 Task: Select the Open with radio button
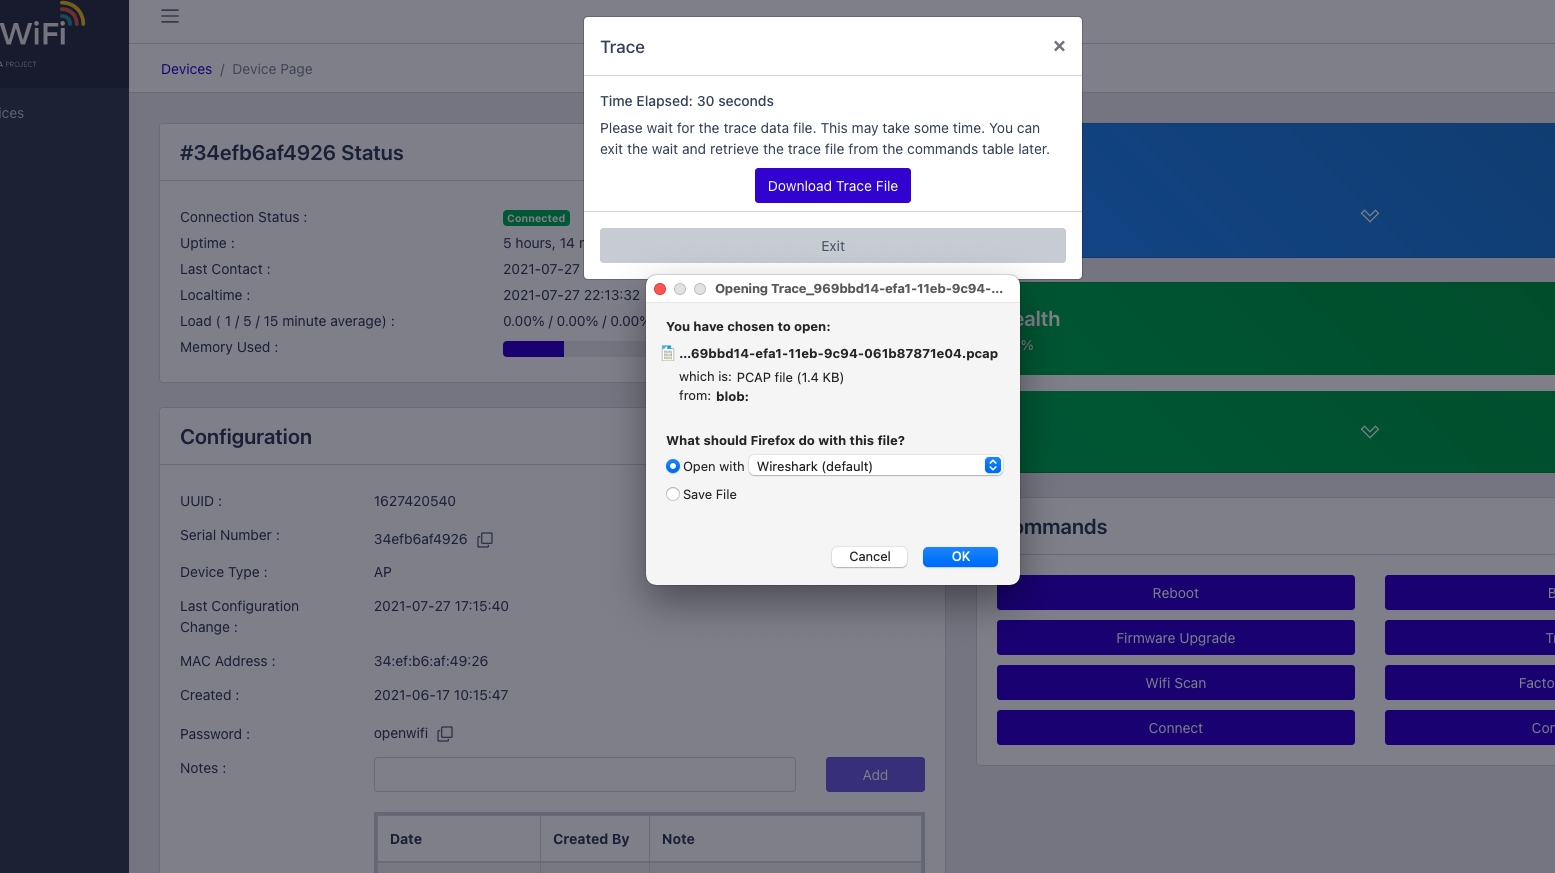tap(673, 466)
